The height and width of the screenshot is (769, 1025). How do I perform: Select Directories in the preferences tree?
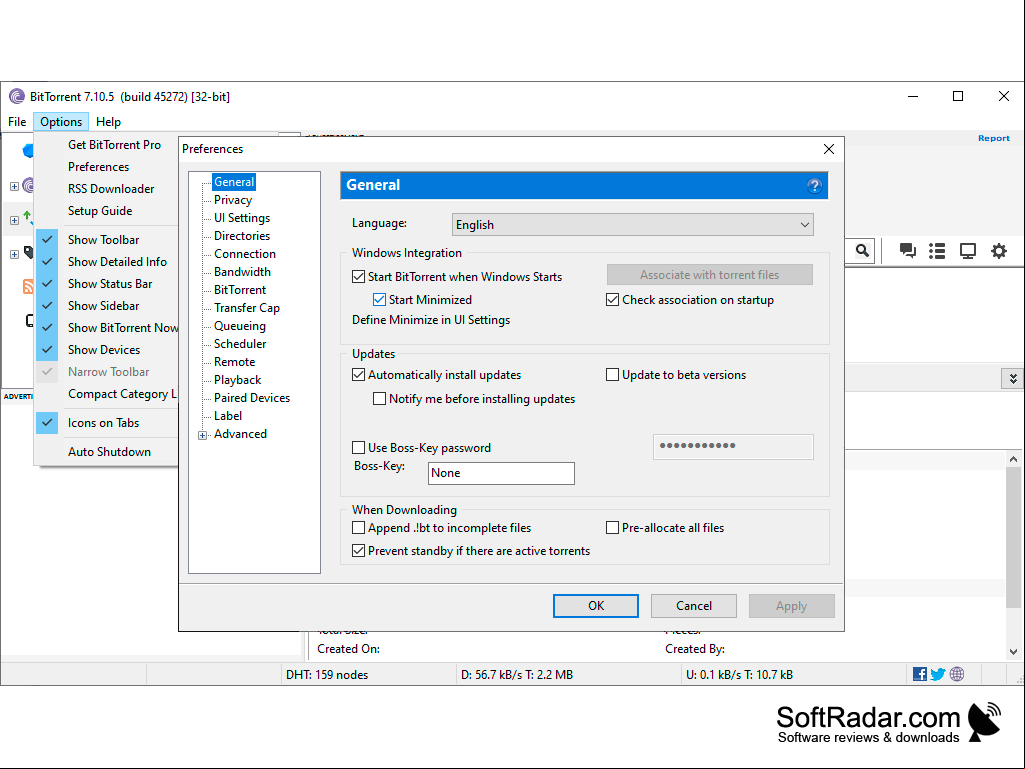point(242,236)
